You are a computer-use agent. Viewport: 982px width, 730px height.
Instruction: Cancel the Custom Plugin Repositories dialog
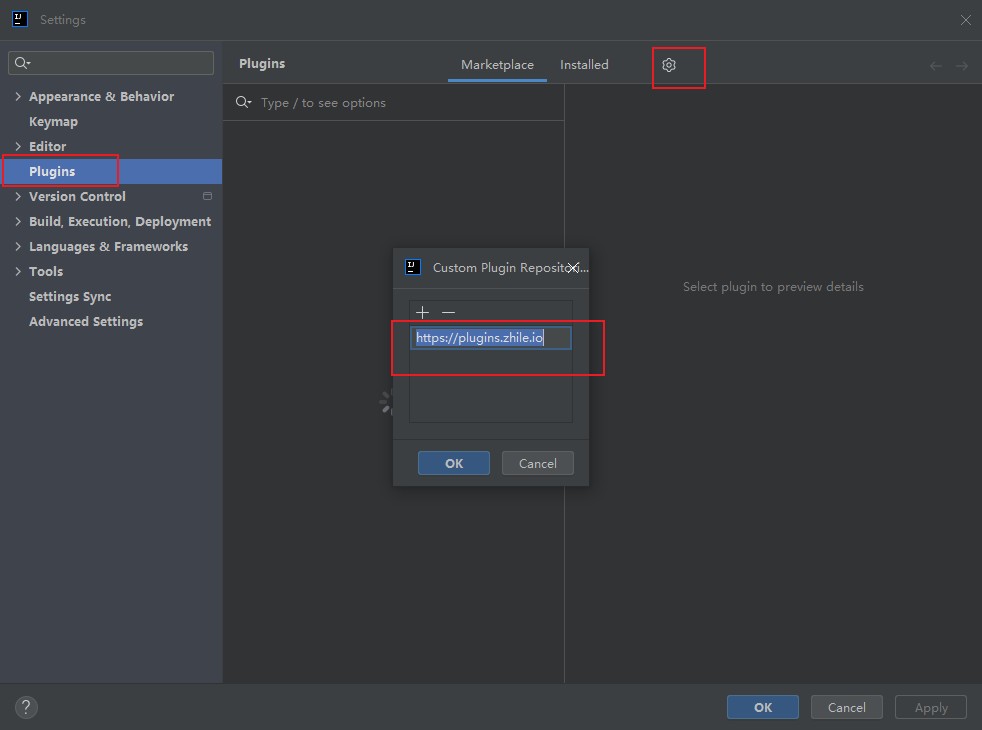point(537,463)
